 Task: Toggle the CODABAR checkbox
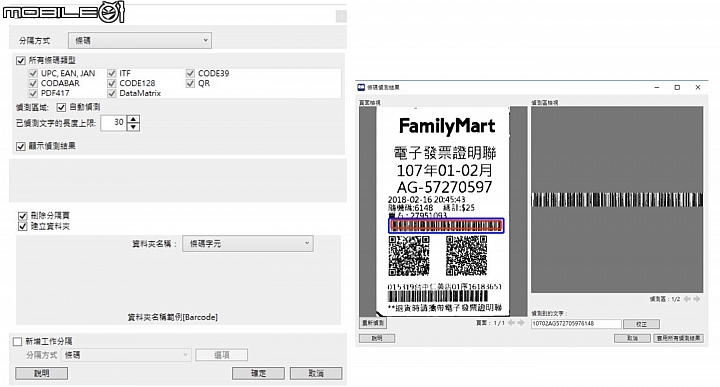pos(33,84)
